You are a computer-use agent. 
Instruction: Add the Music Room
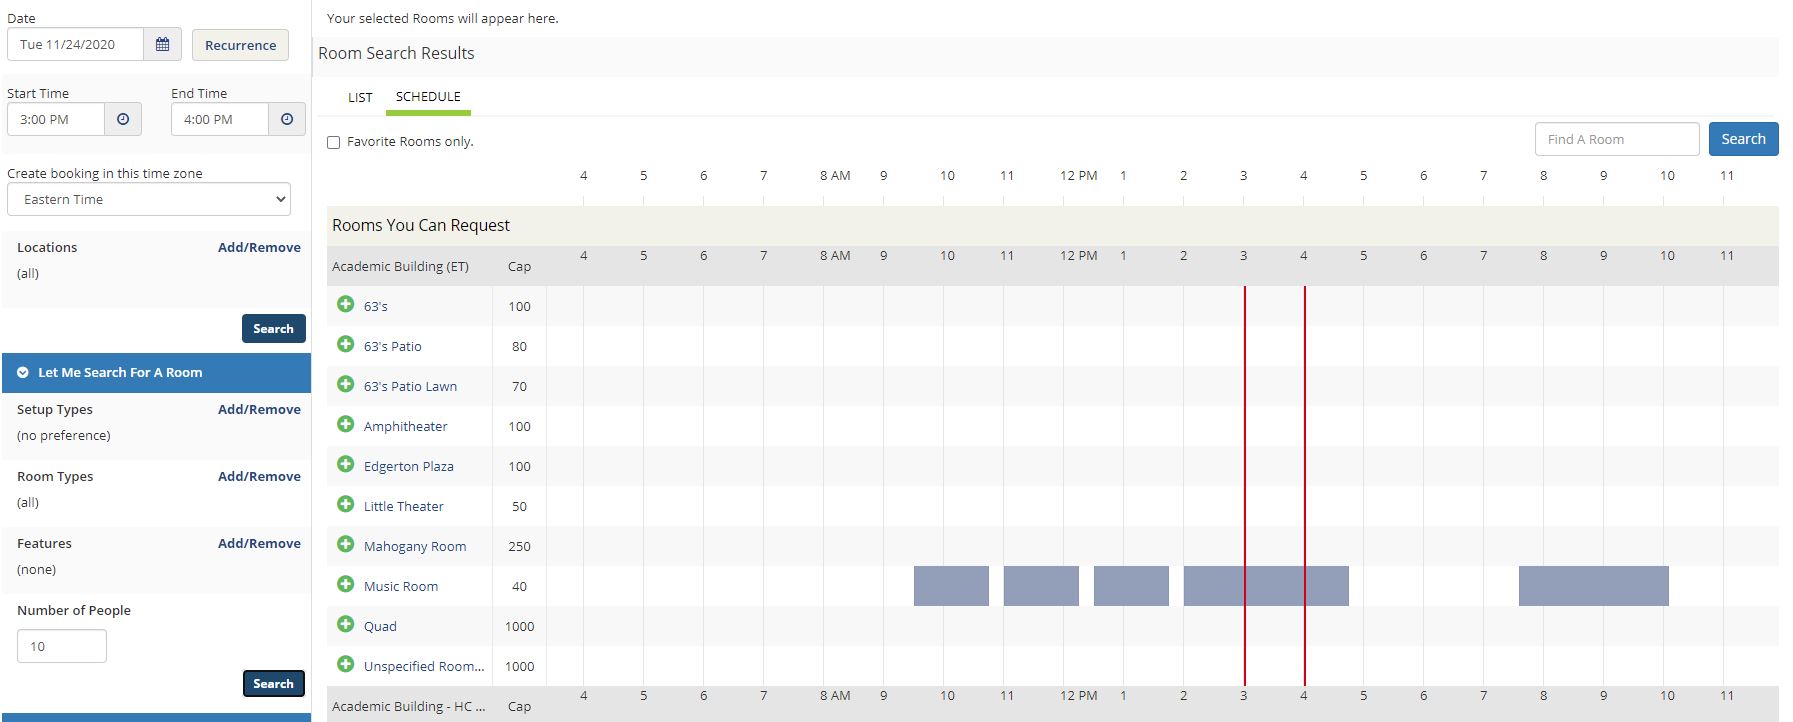pos(346,584)
